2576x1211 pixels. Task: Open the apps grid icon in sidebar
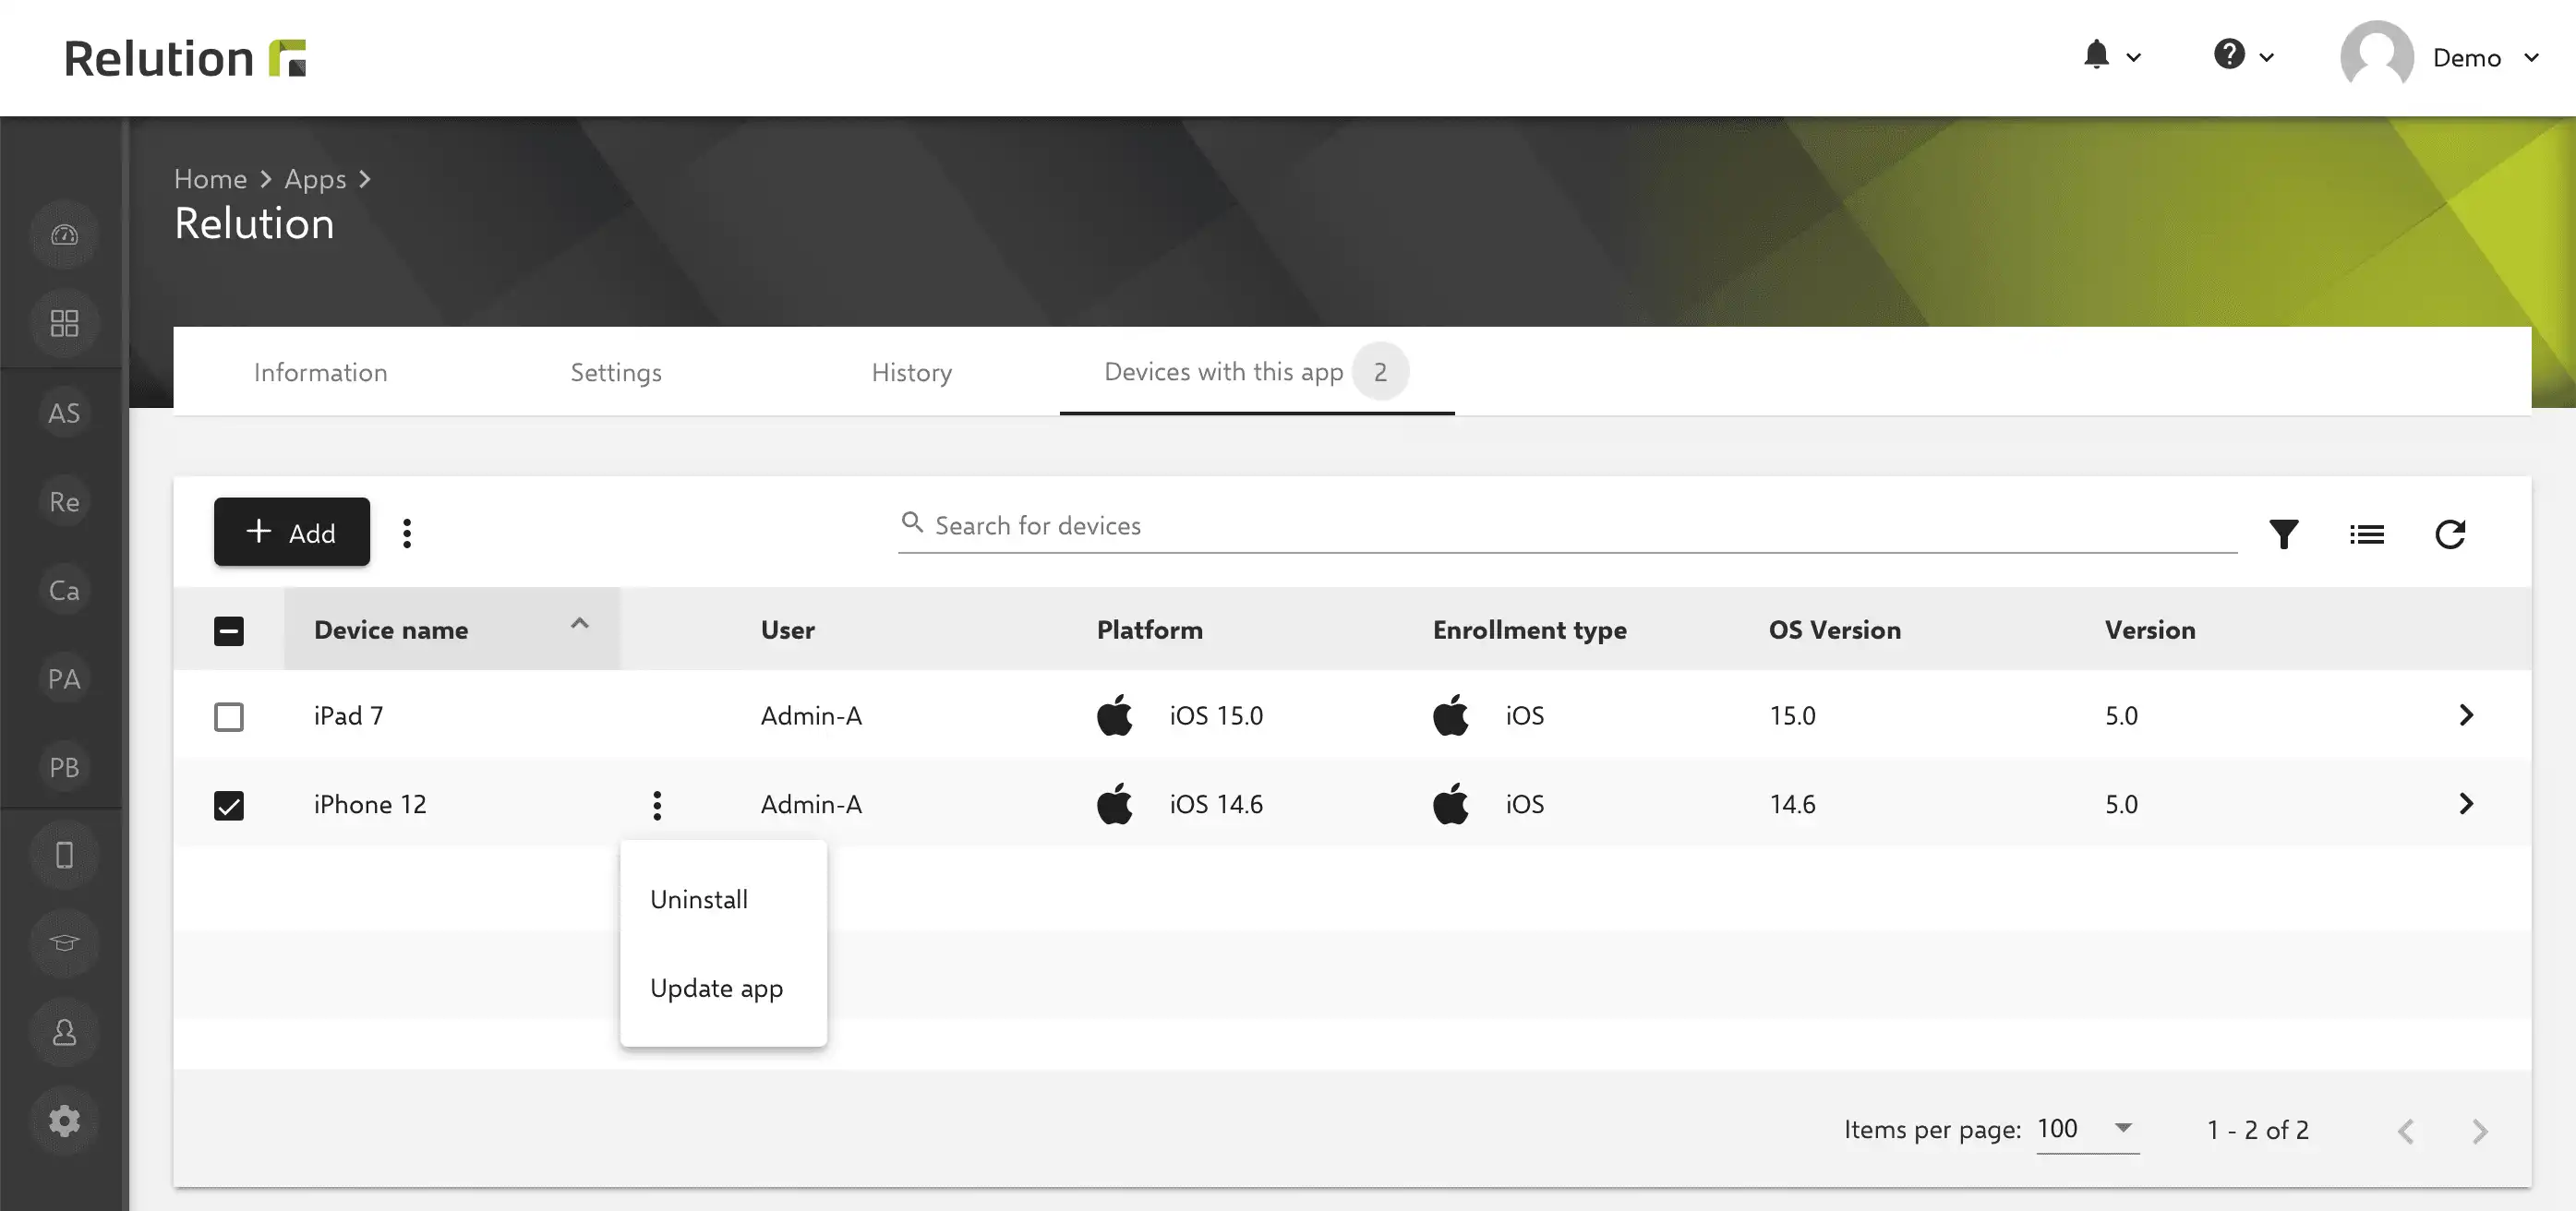64,323
